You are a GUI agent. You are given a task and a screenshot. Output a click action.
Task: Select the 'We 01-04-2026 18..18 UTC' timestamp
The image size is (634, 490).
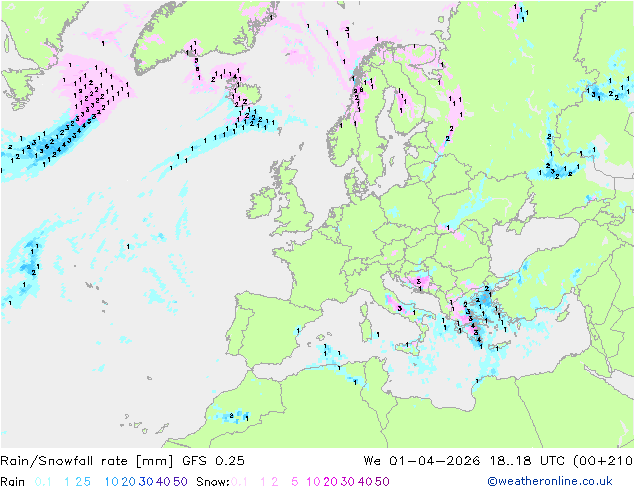466,461
